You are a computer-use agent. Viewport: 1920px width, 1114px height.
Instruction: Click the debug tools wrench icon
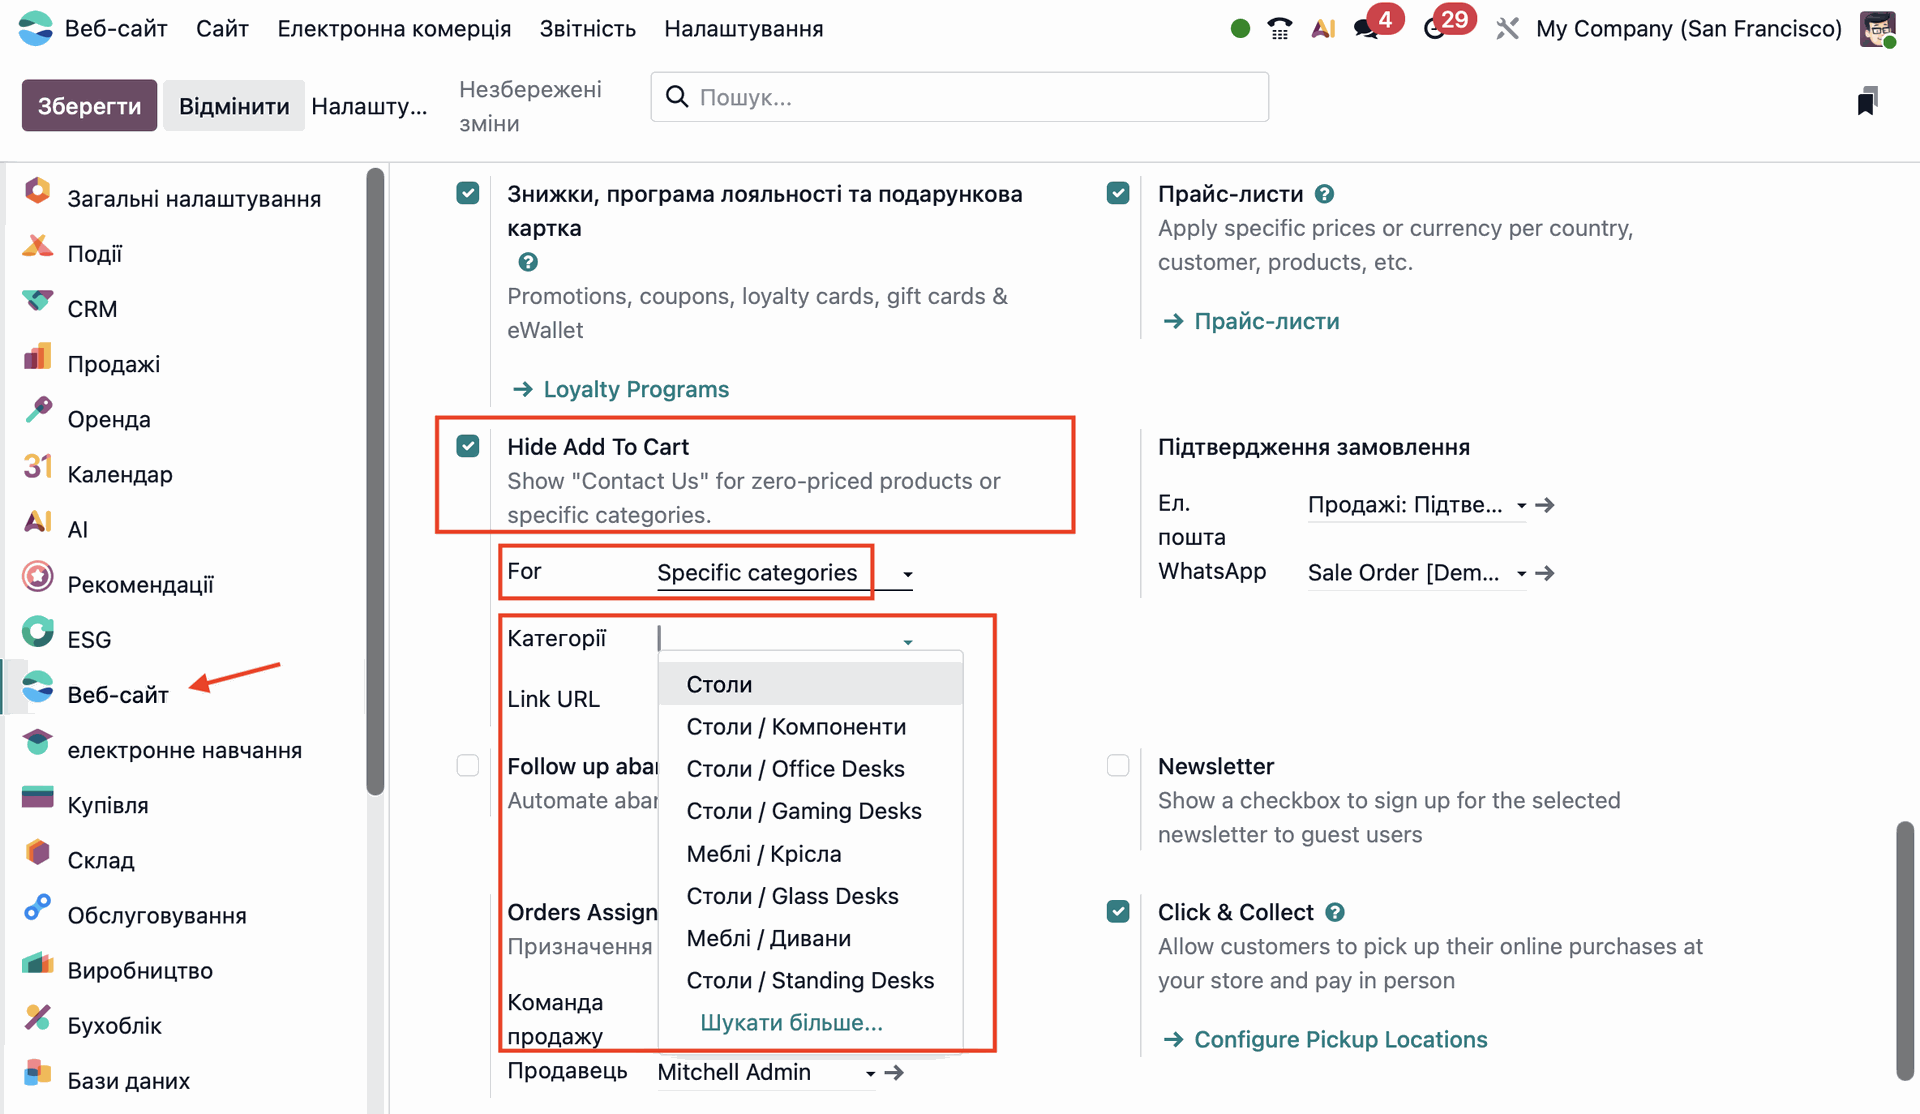[1507, 29]
